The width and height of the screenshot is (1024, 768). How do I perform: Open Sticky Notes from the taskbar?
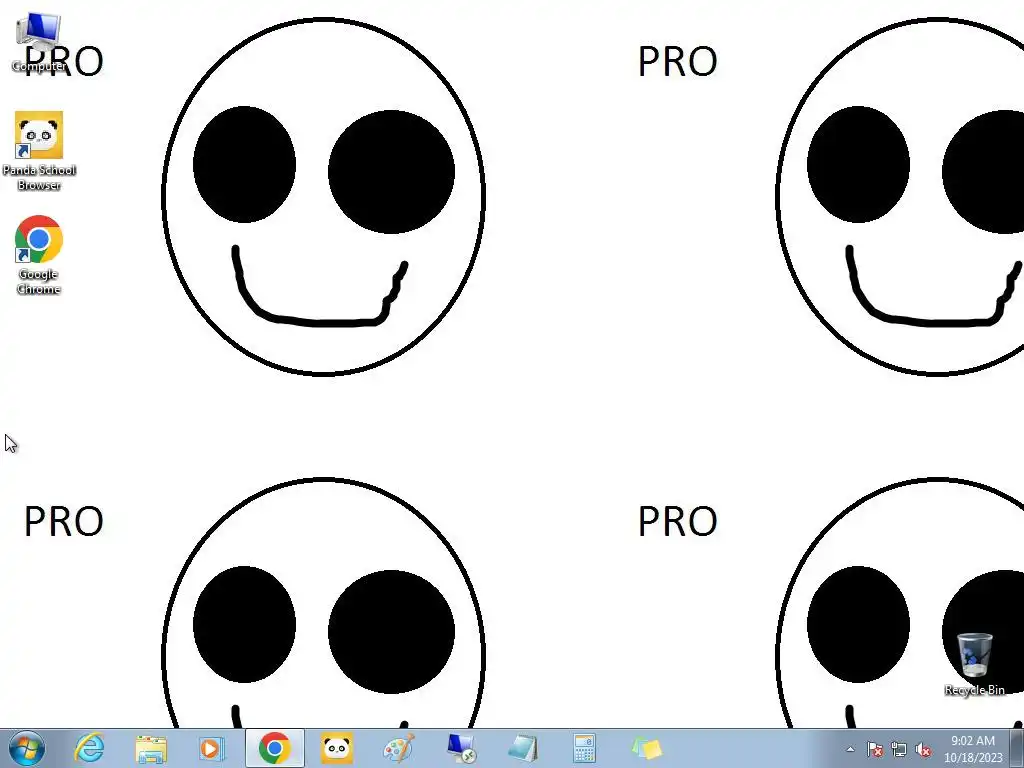[646, 748]
